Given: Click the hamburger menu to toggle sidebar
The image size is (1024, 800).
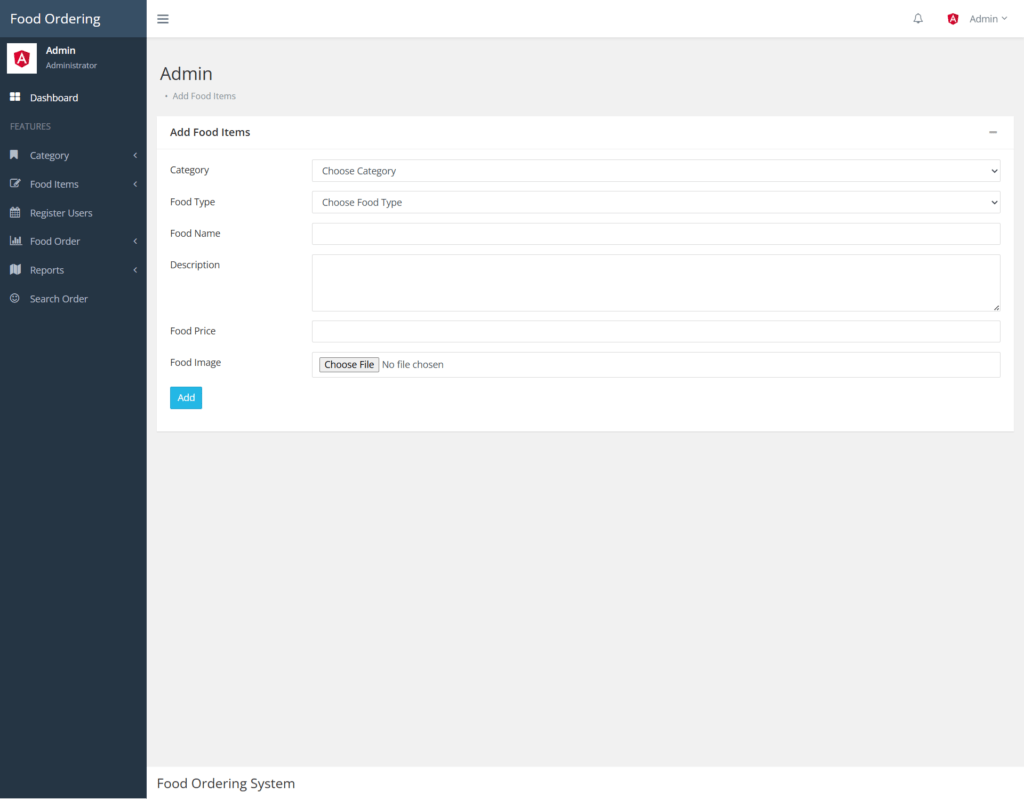Looking at the screenshot, I should point(163,18).
